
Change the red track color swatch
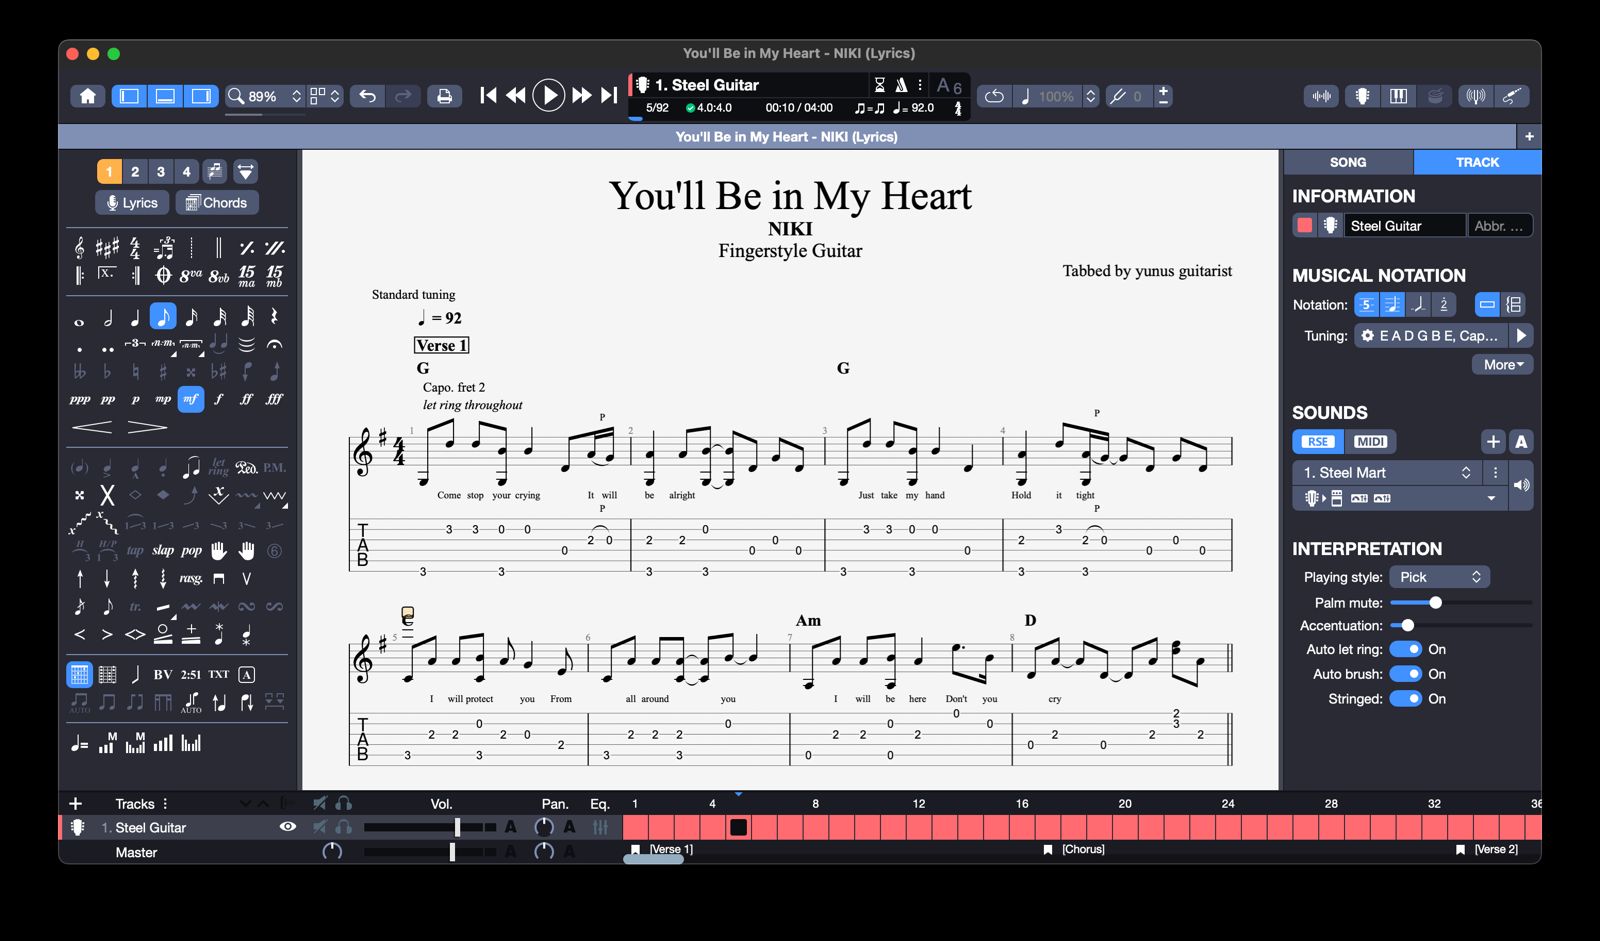pos(1305,226)
